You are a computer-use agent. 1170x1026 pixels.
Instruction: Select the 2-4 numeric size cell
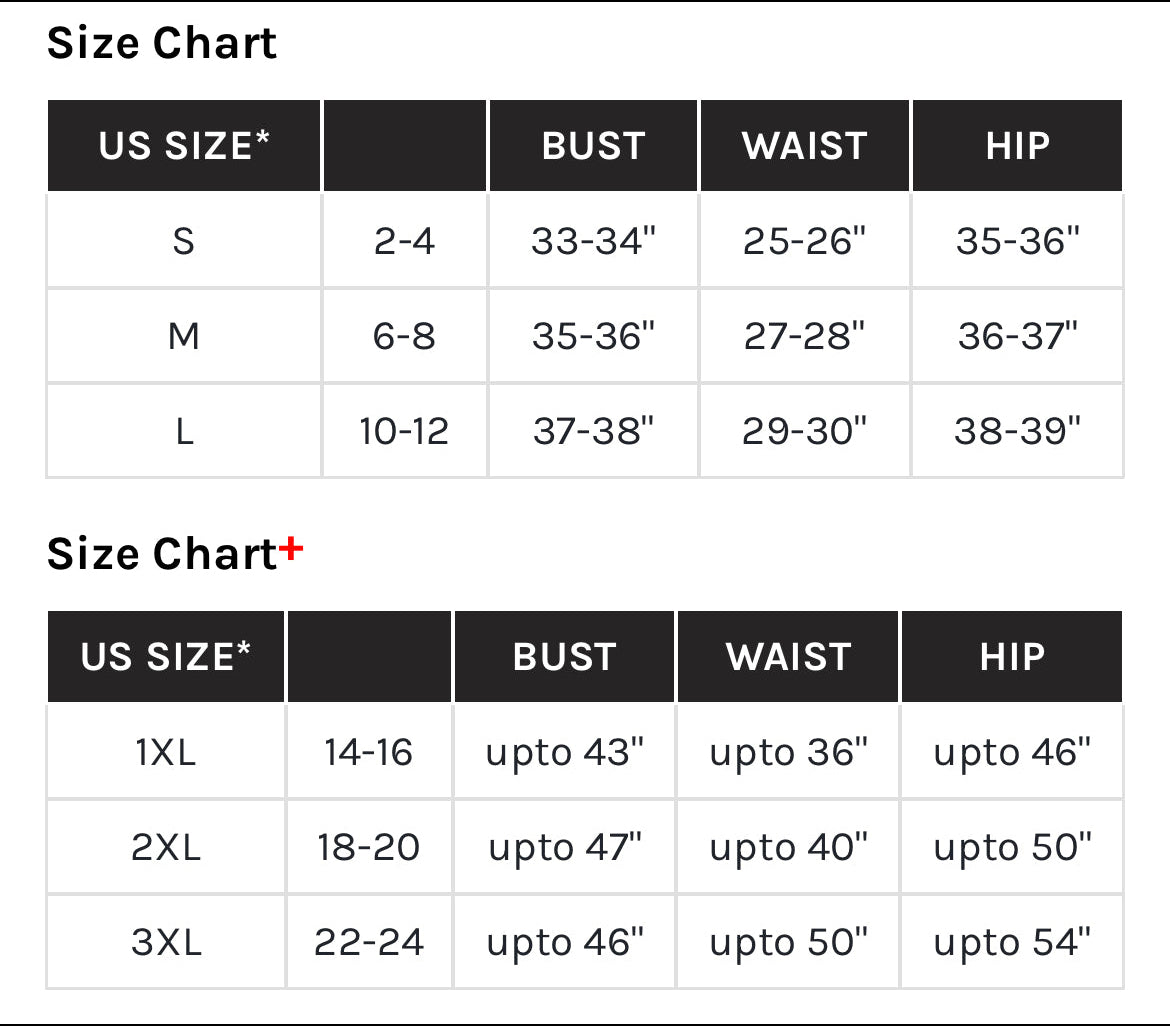pyautogui.click(x=404, y=241)
